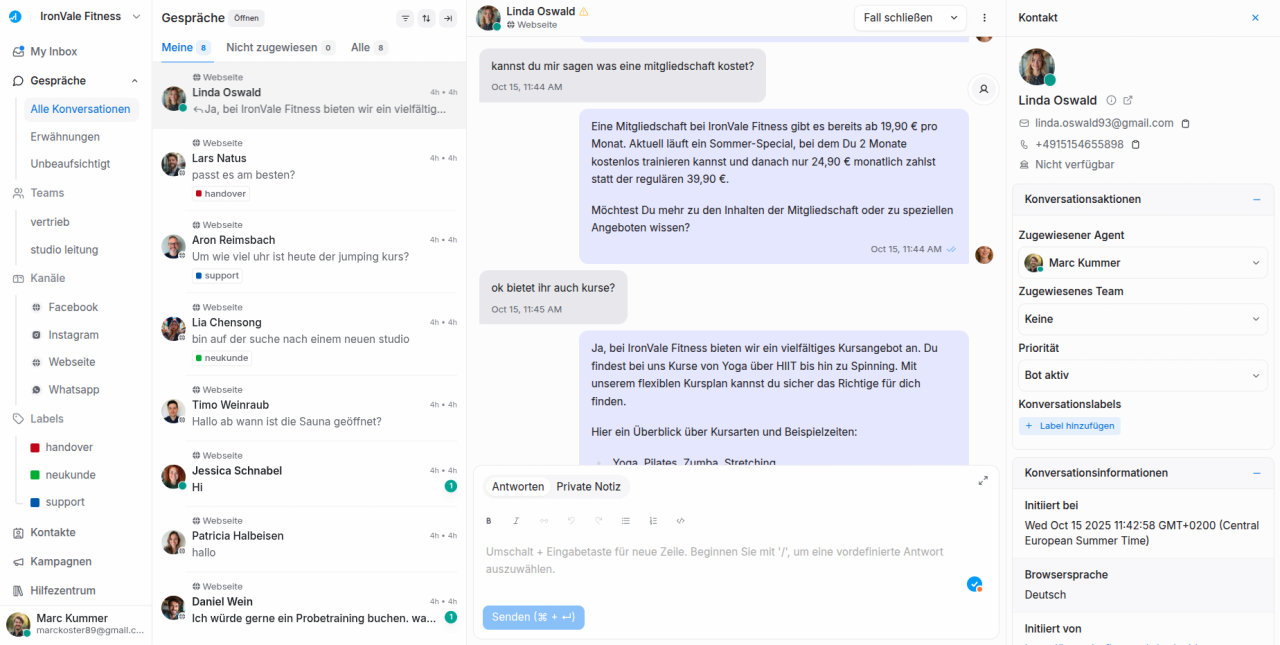Apply italic formatting in the reply toolbar

[516, 520]
